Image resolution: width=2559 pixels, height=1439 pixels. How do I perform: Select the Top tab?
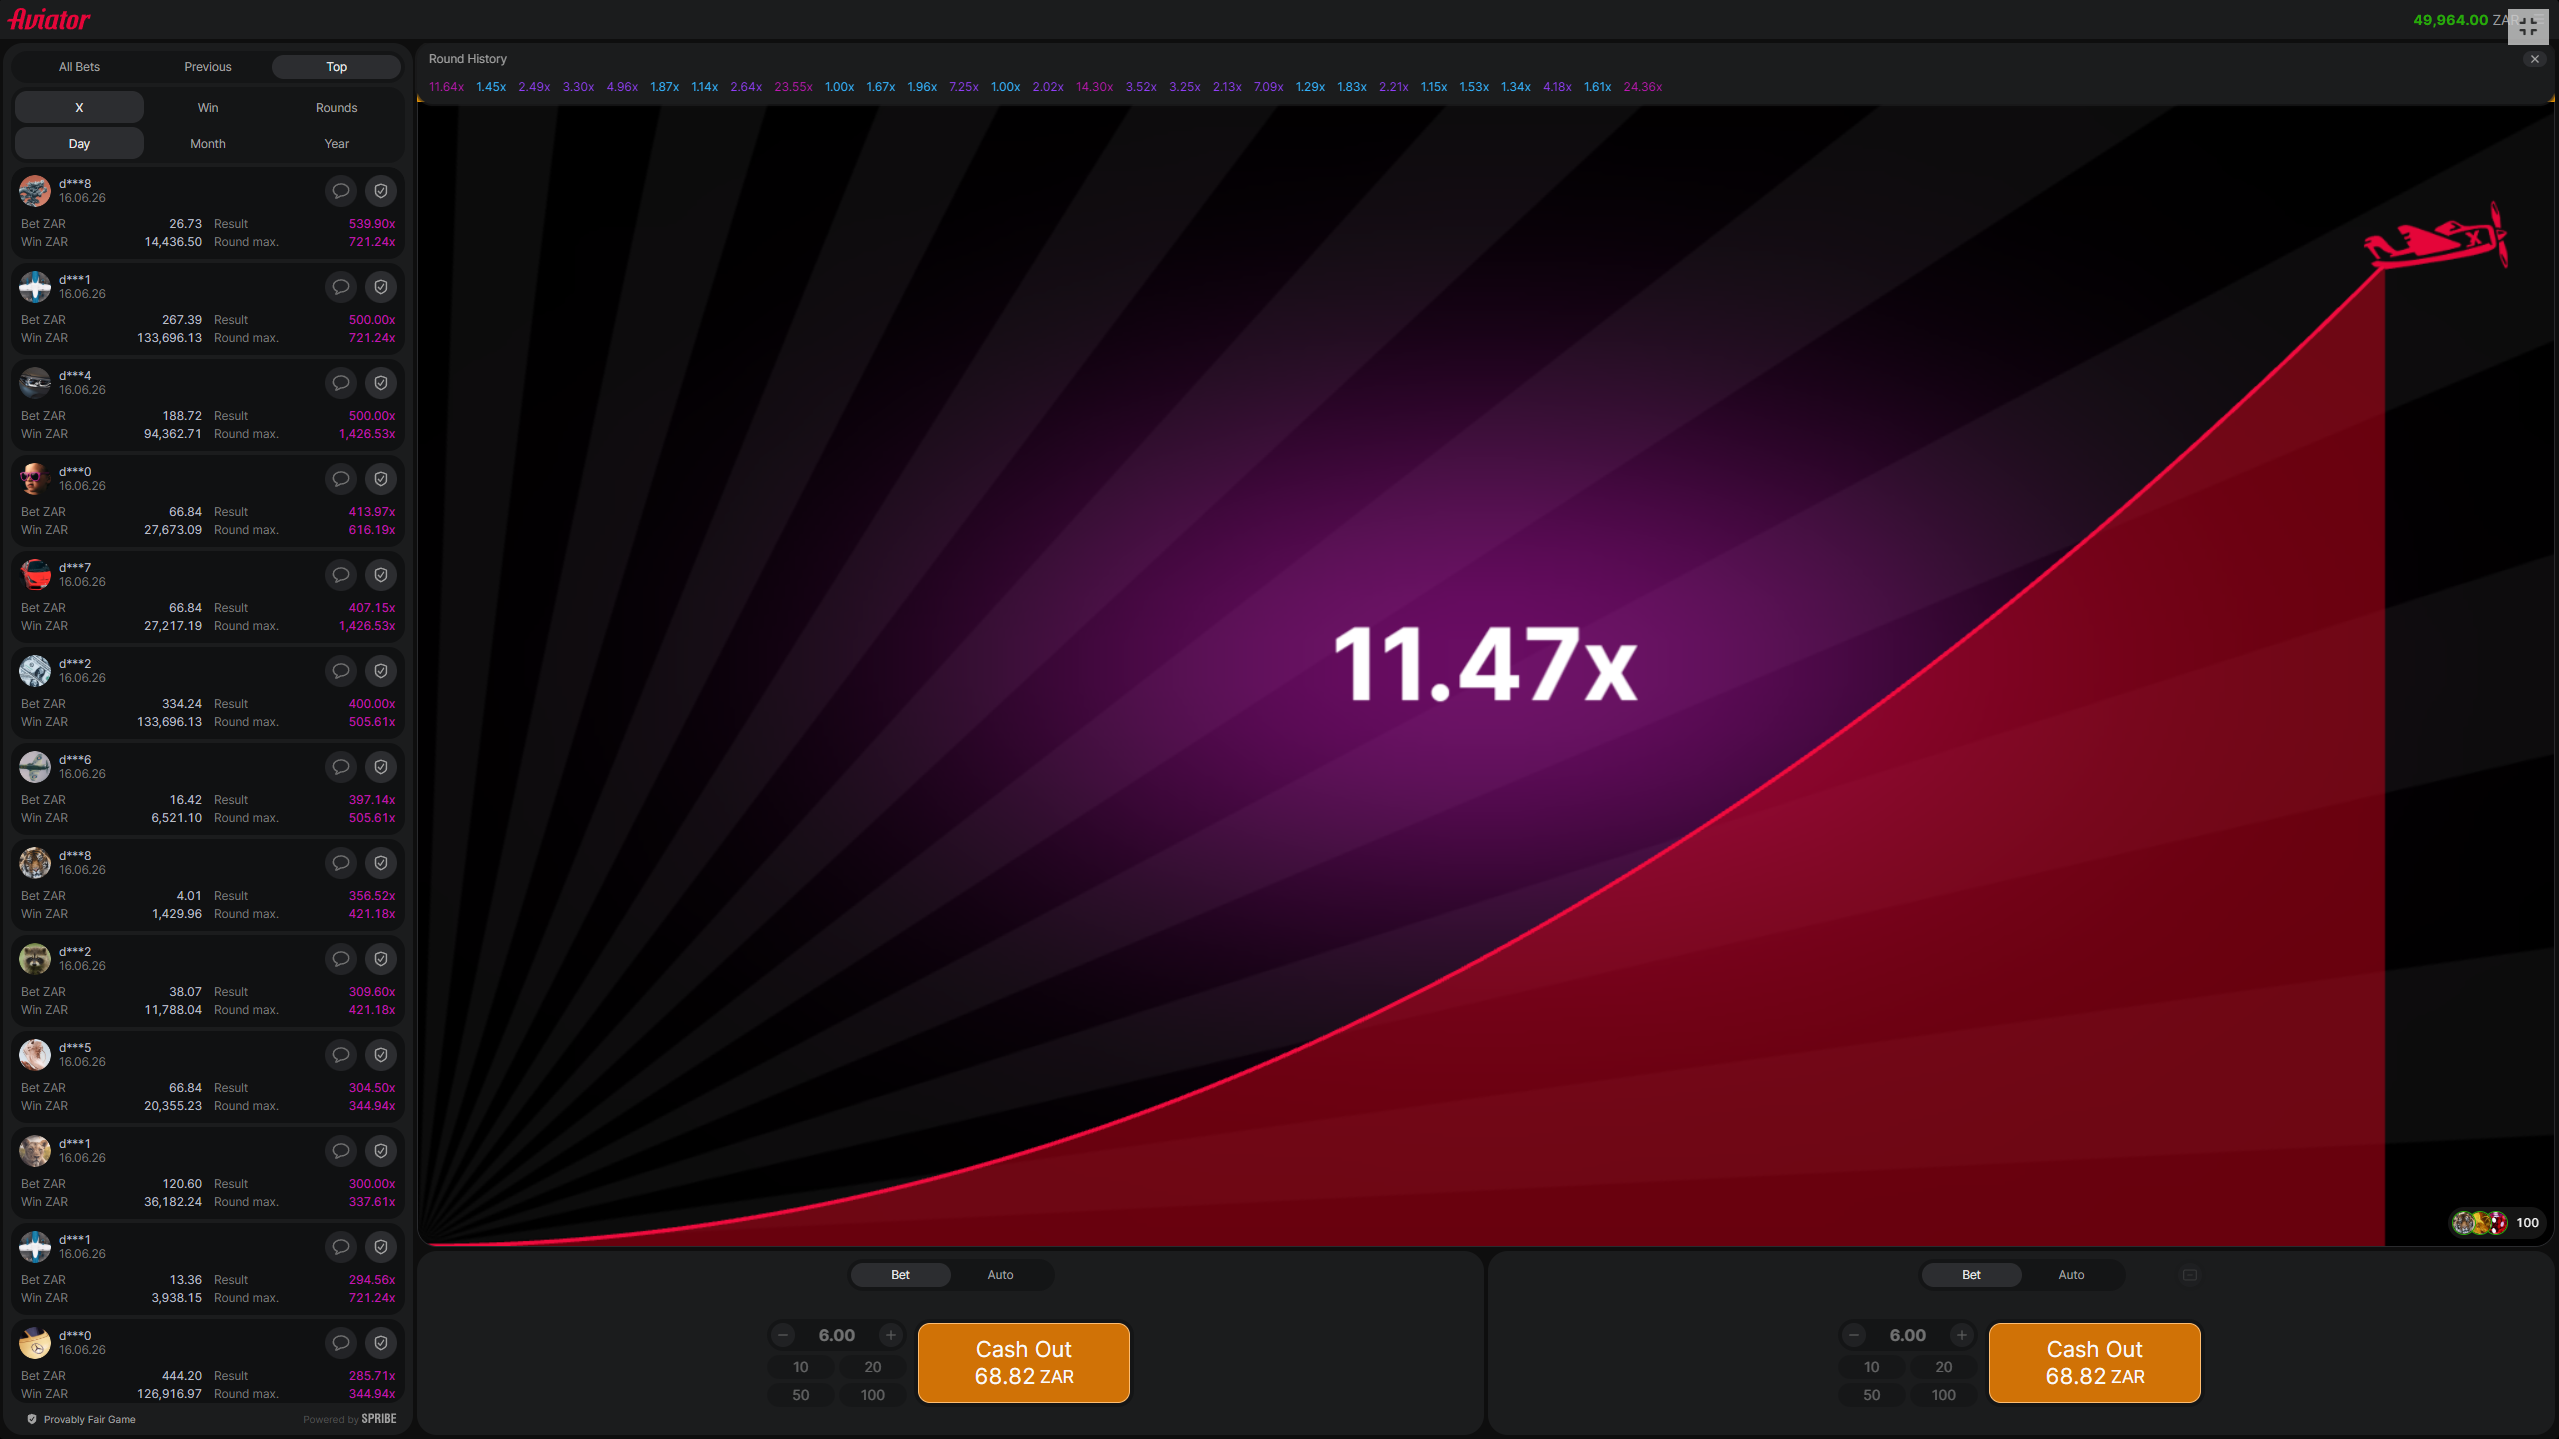pyautogui.click(x=337, y=67)
